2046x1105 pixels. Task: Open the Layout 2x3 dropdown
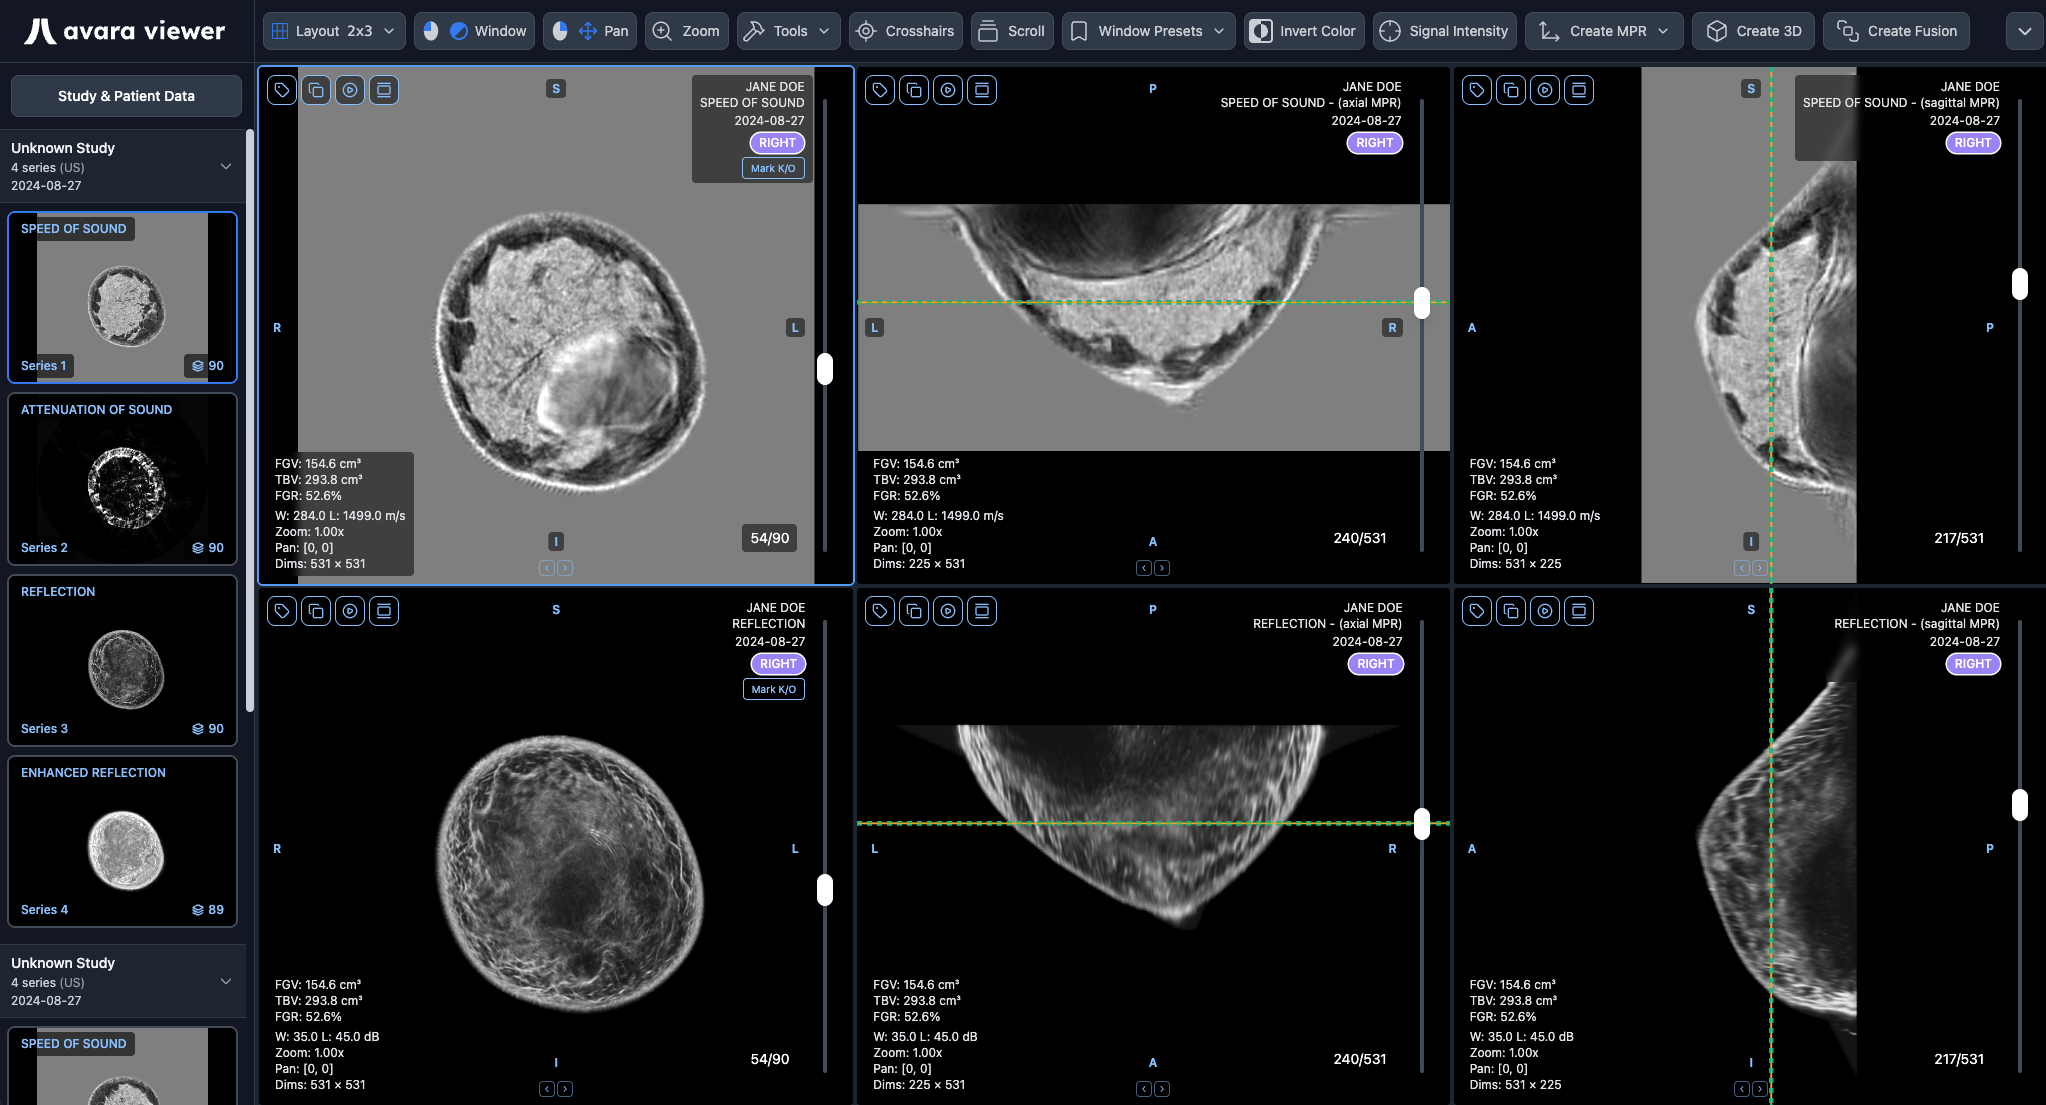[334, 31]
